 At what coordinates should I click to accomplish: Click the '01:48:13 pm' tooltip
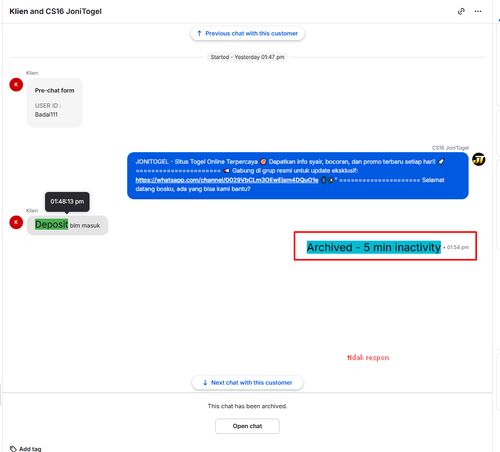pos(67,201)
